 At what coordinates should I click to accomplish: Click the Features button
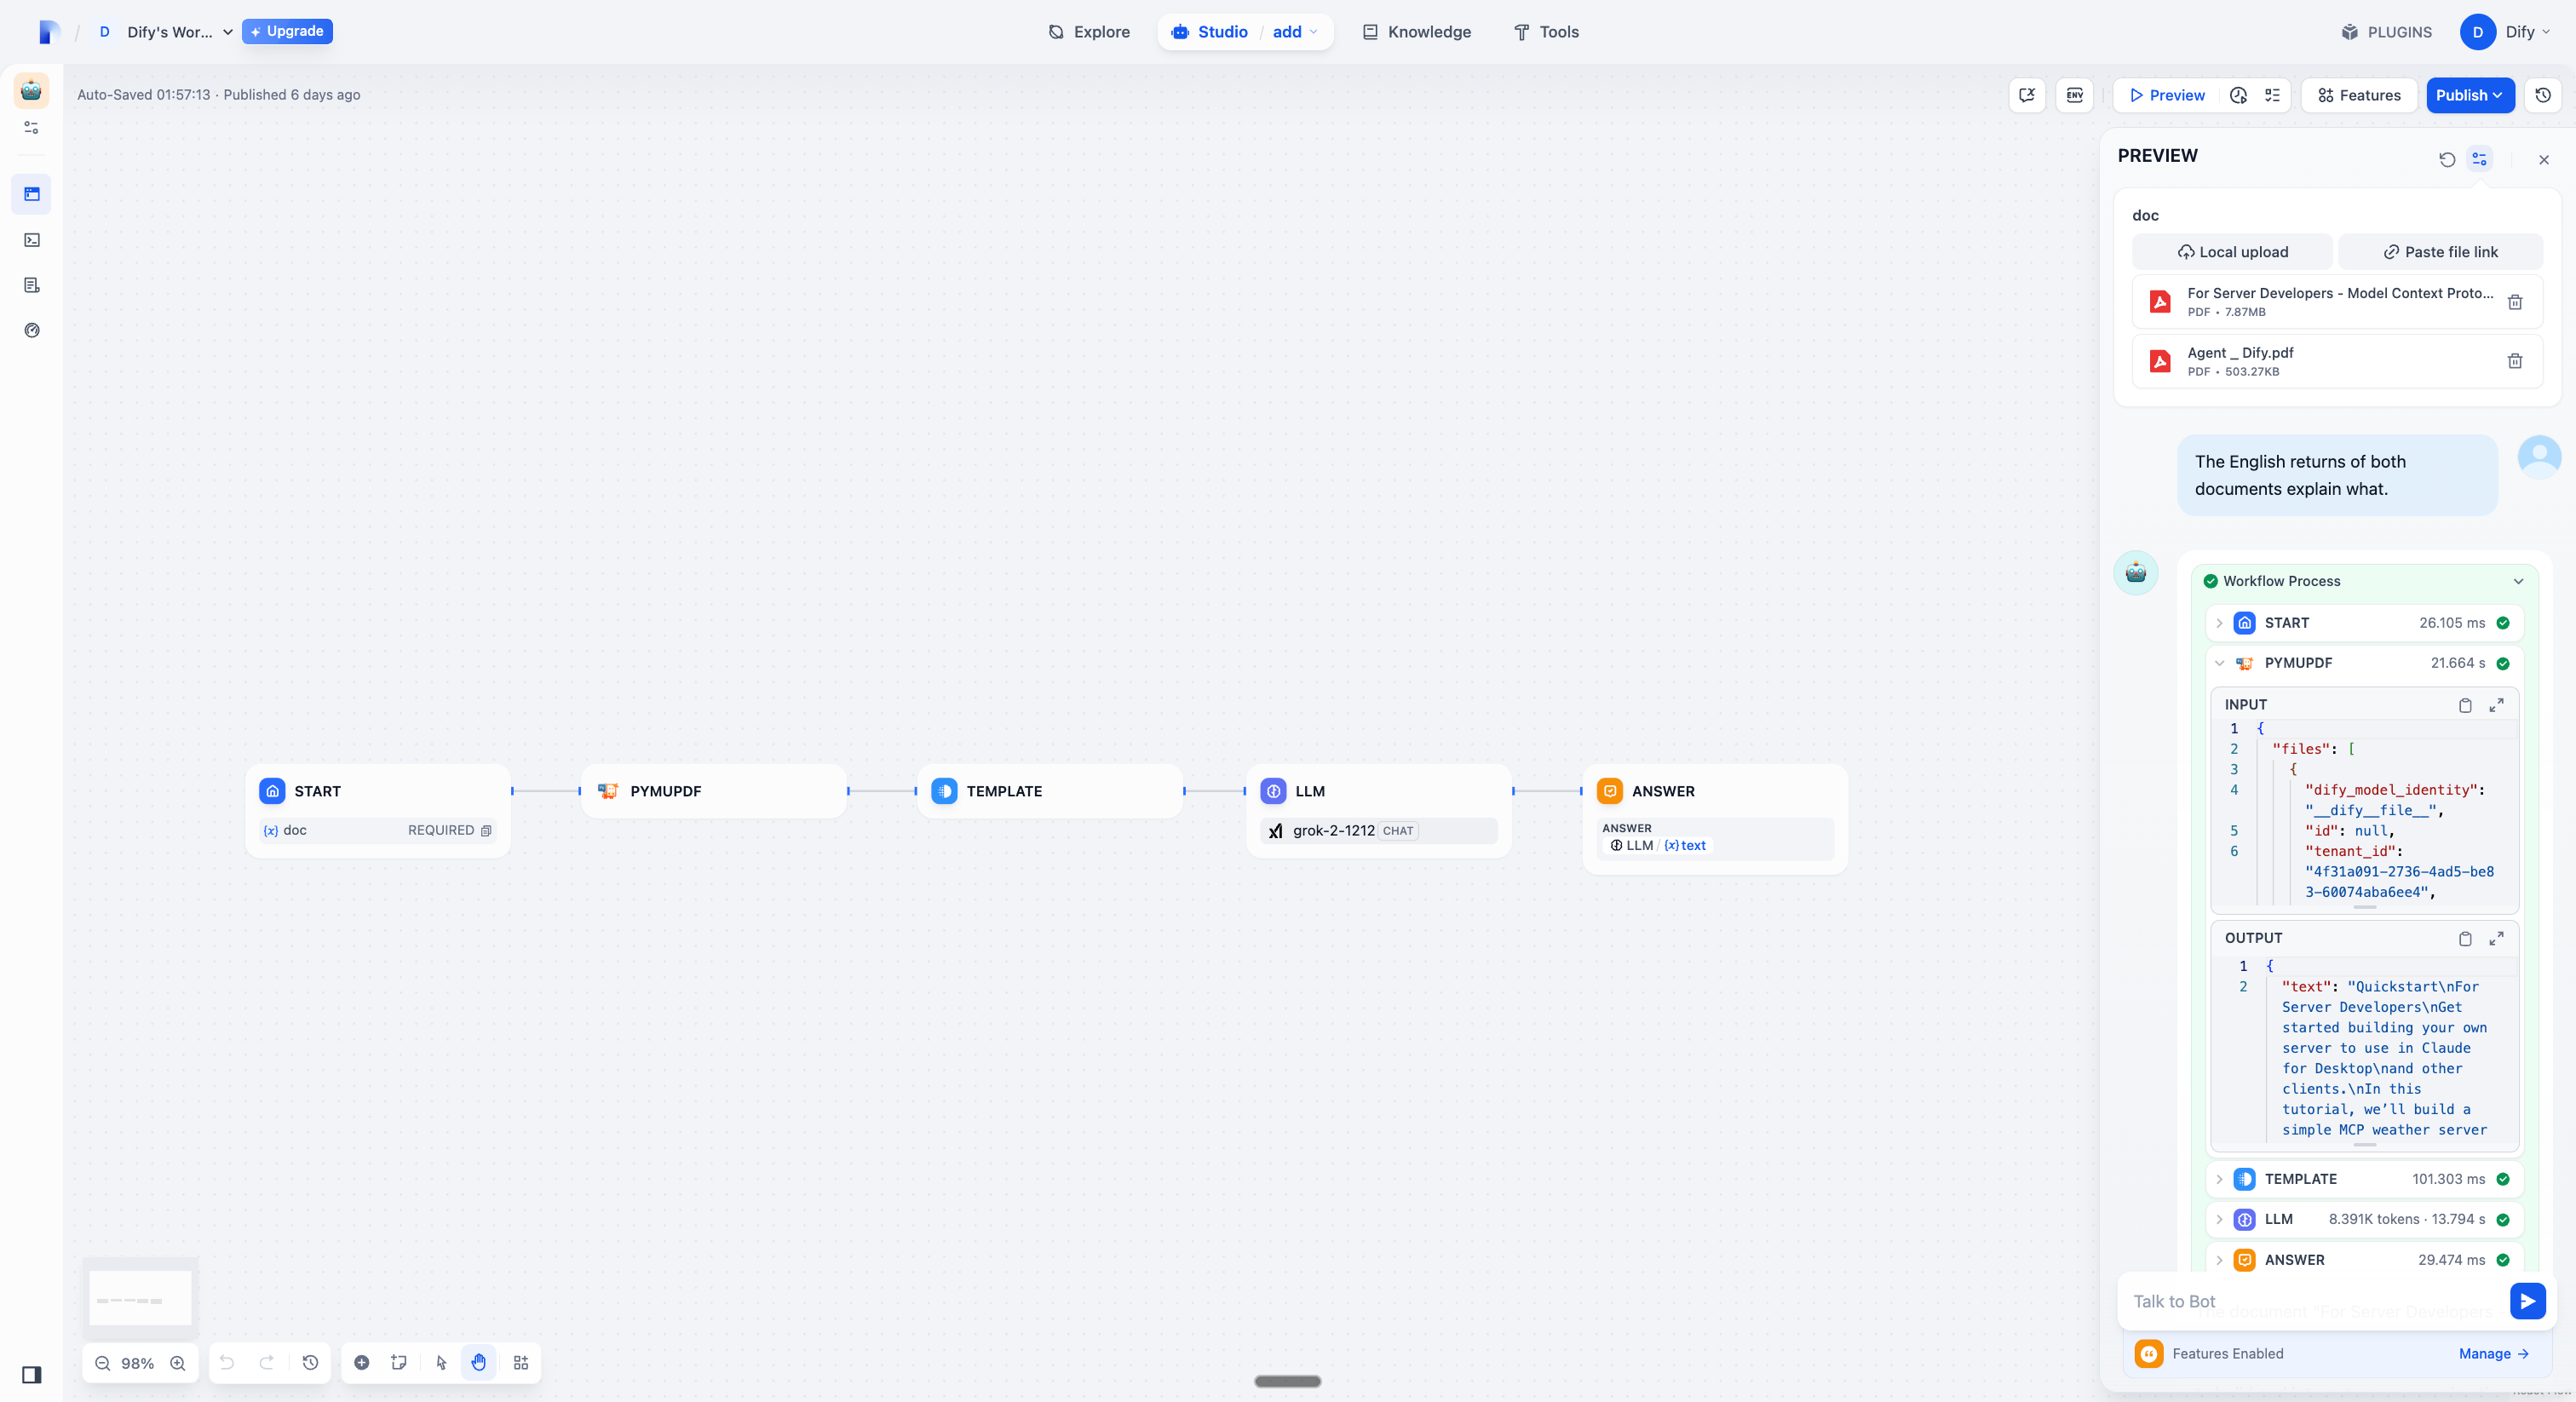click(x=2359, y=95)
